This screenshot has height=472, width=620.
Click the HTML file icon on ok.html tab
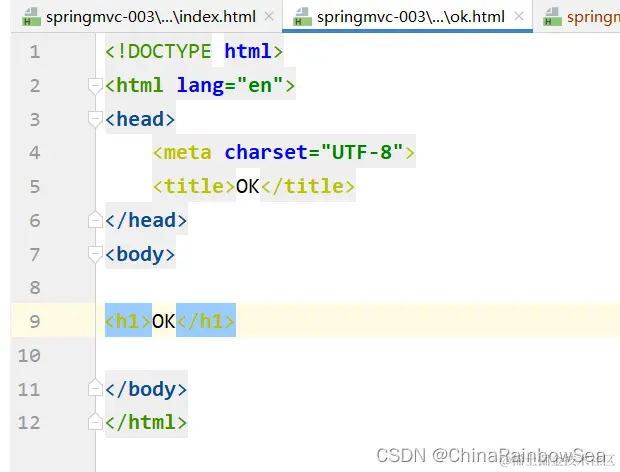click(x=302, y=17)
